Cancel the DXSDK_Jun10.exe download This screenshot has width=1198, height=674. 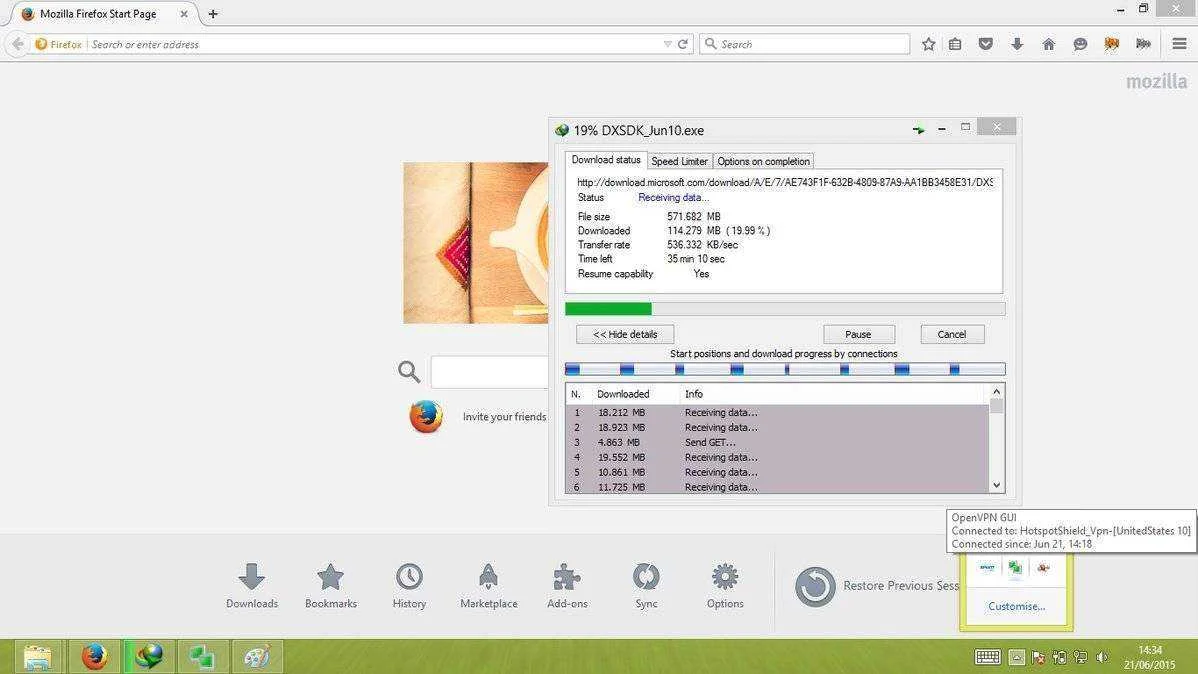click(x=951, y=334)
